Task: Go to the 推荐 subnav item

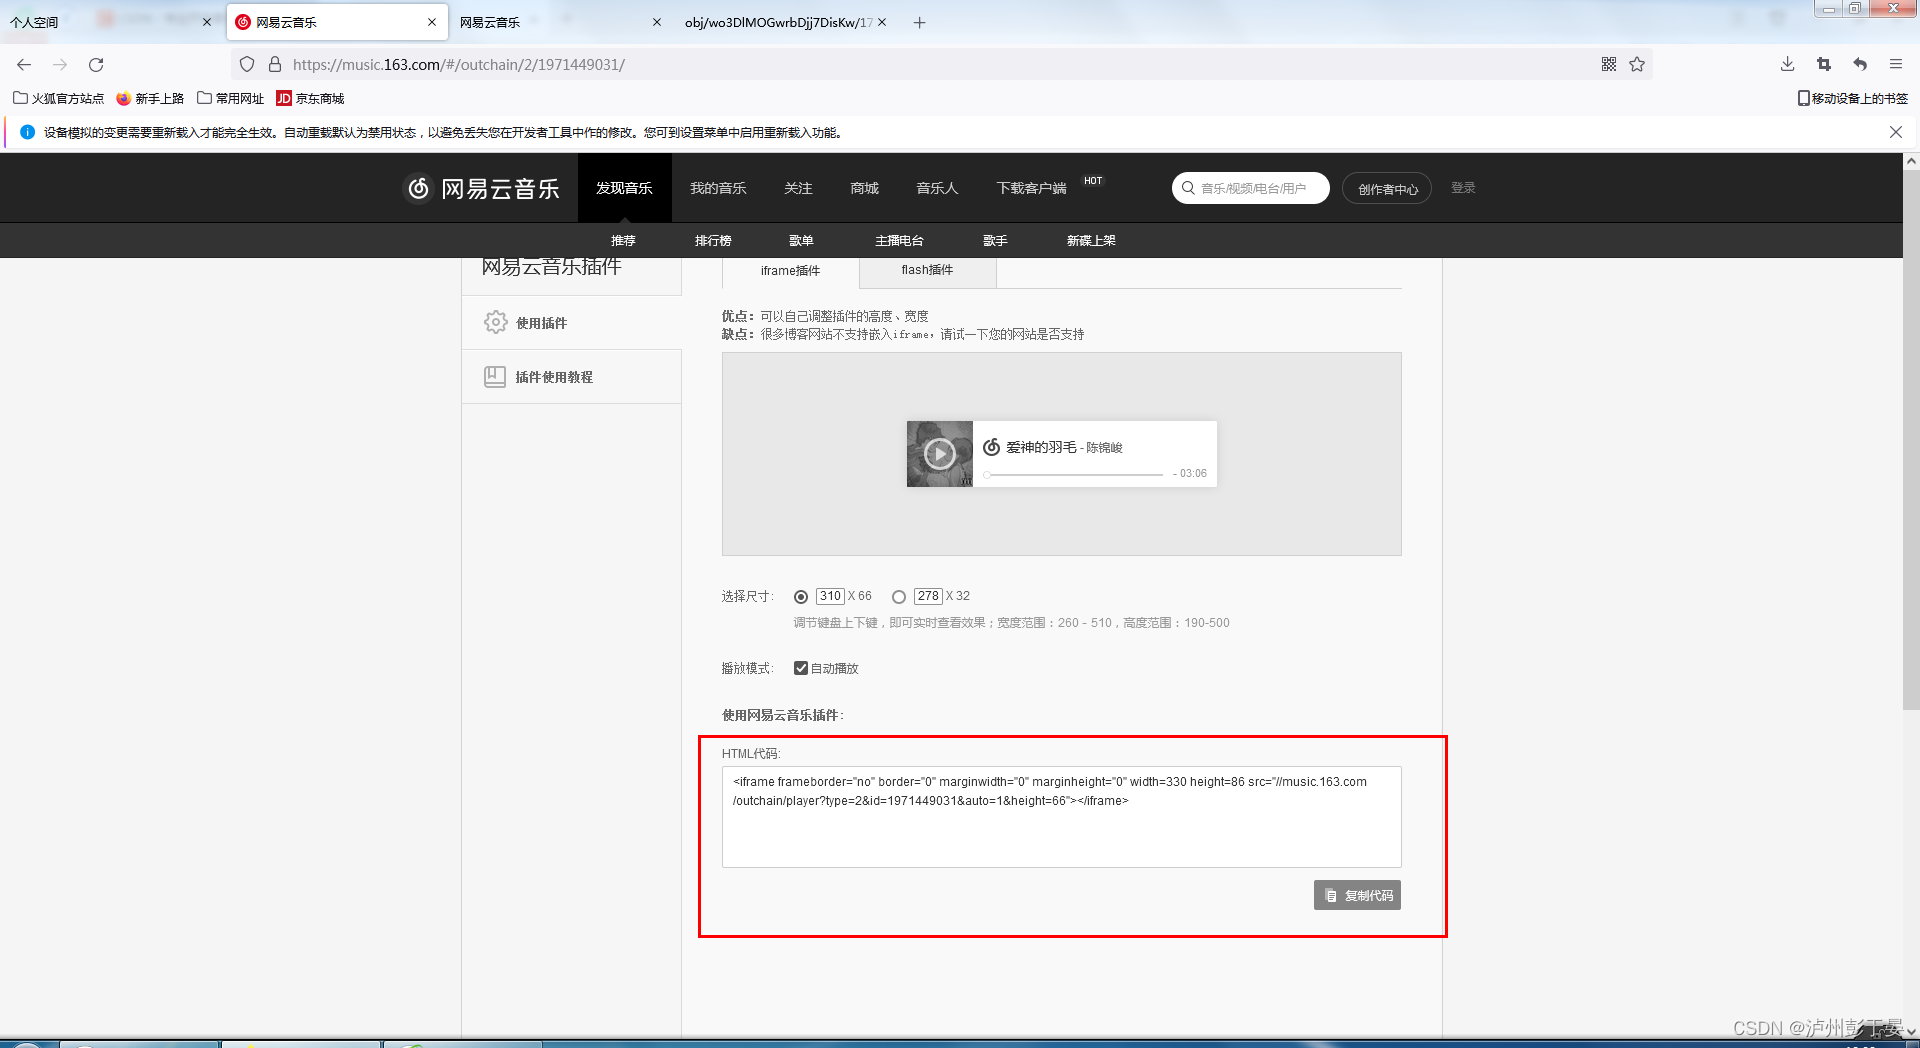Action: 623,240
